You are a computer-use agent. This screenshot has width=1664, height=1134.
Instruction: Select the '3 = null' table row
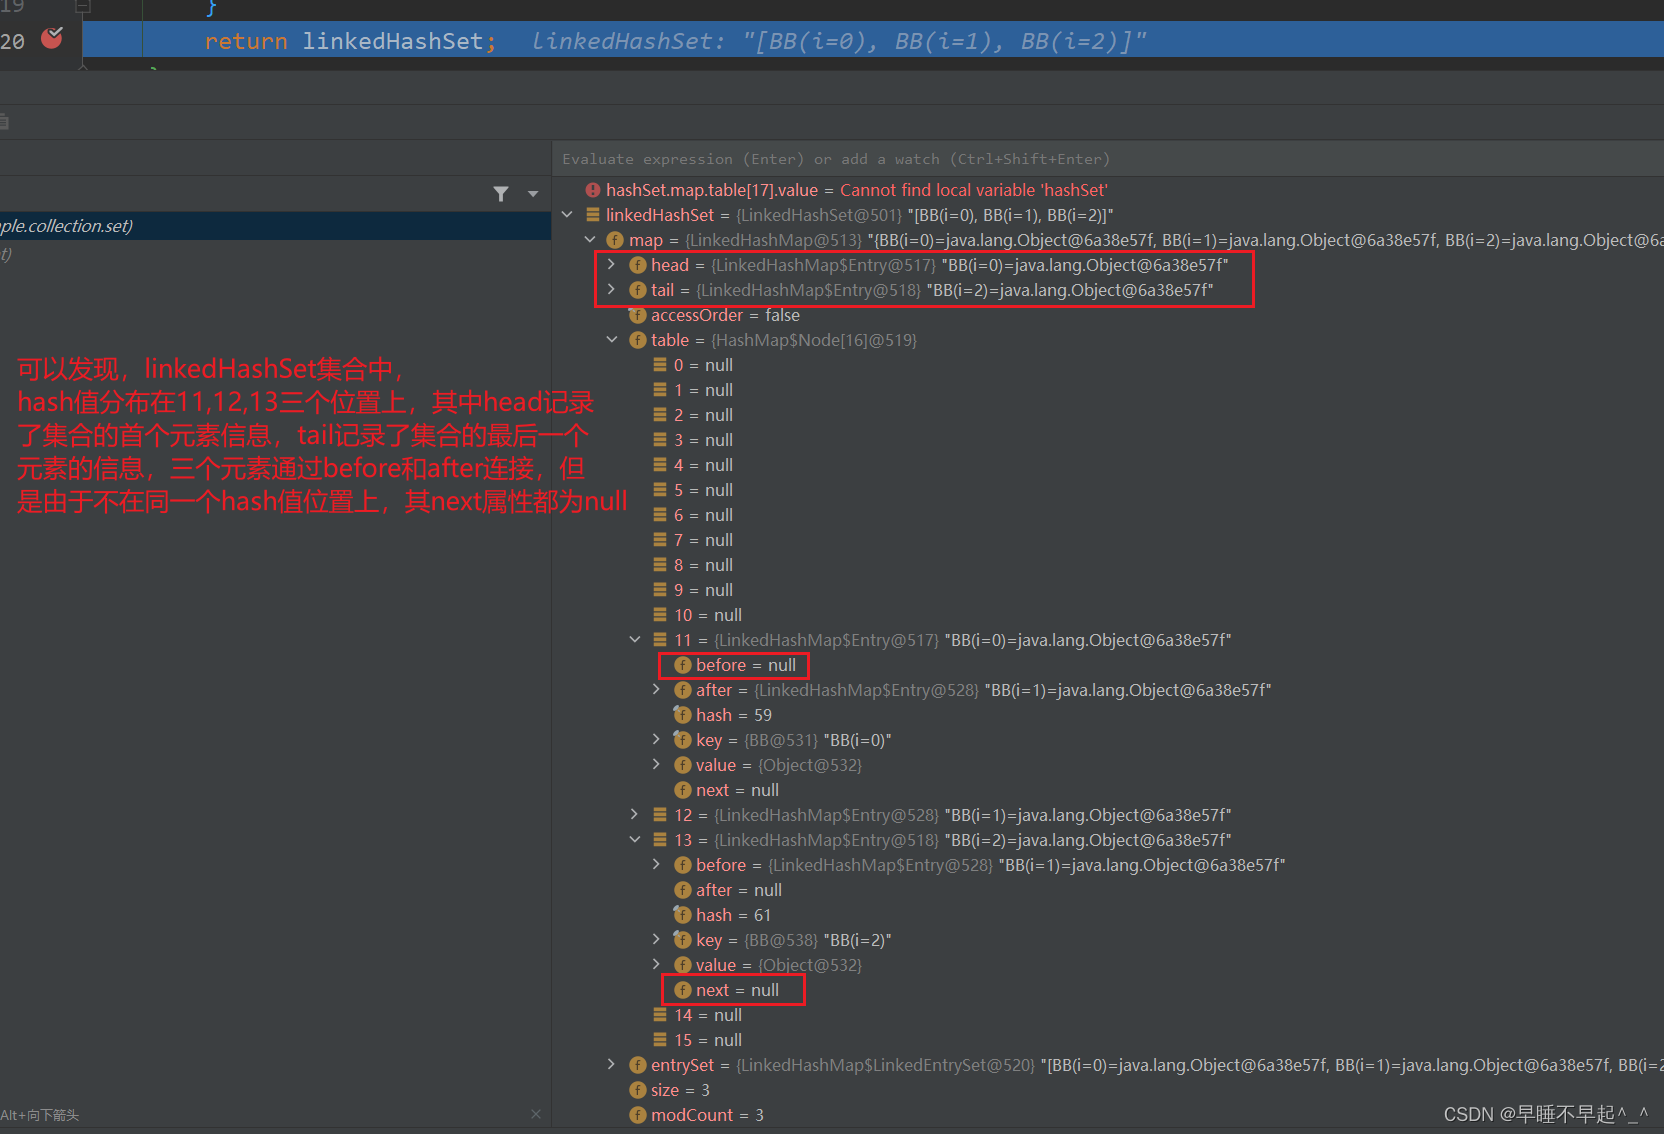point(1108,440)
